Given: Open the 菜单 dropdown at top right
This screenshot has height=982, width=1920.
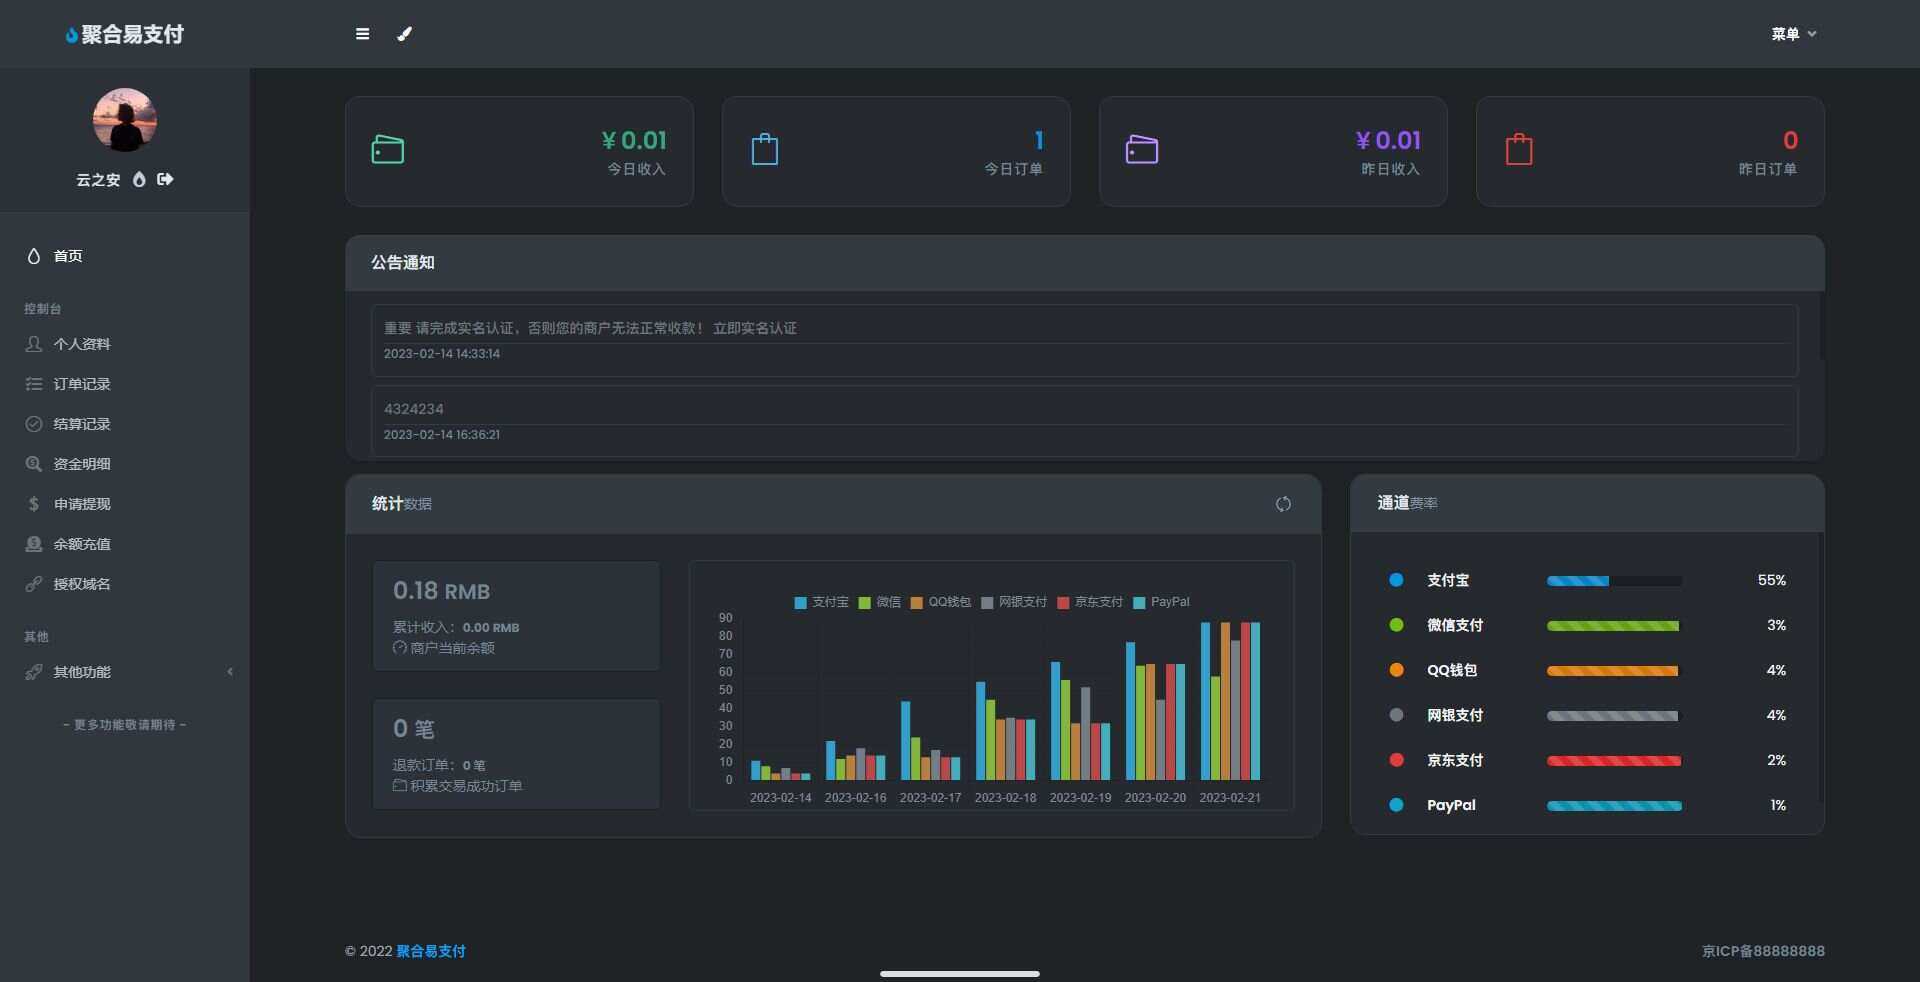Looking at the screenshot, I should click(1792, 34).
